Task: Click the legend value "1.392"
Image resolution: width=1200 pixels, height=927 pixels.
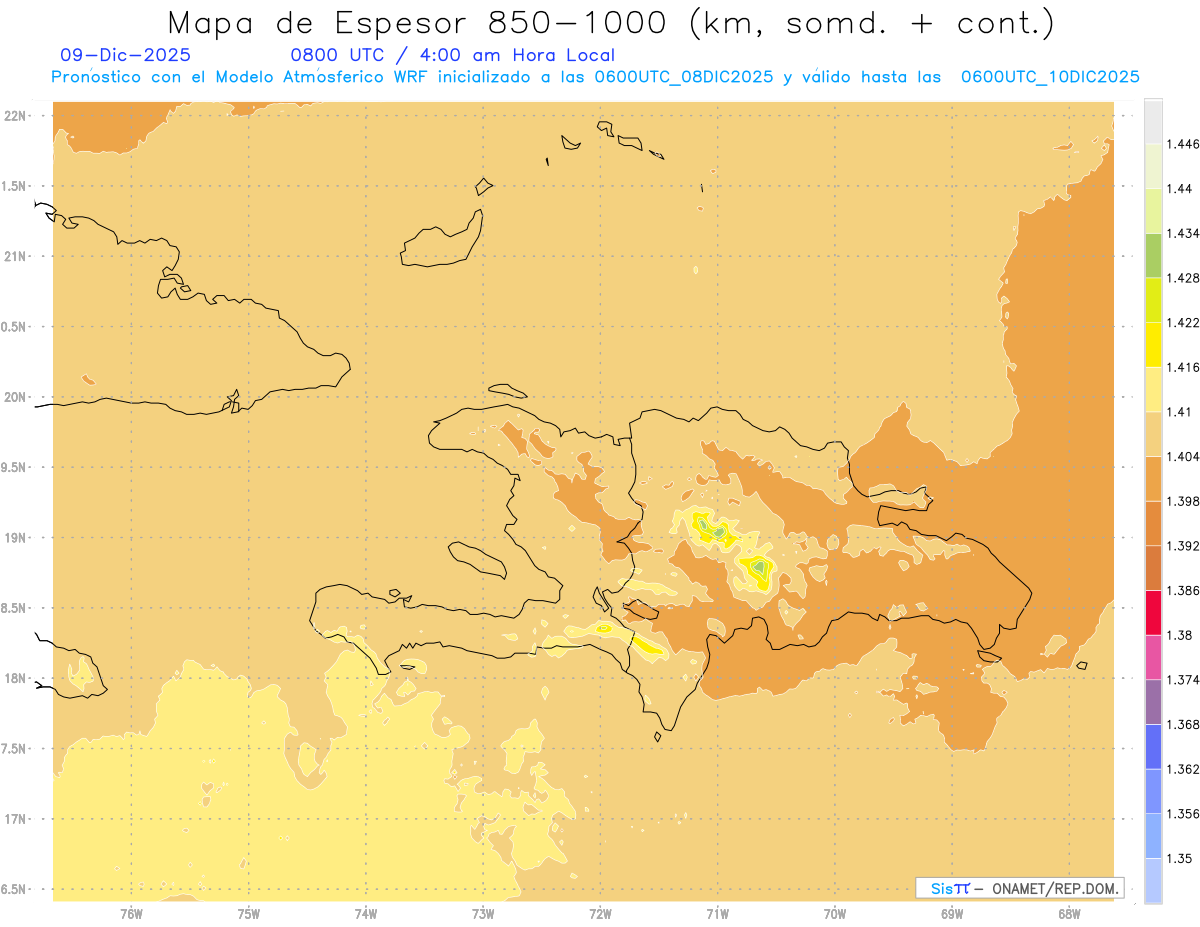Action: tap(1183, 546)
